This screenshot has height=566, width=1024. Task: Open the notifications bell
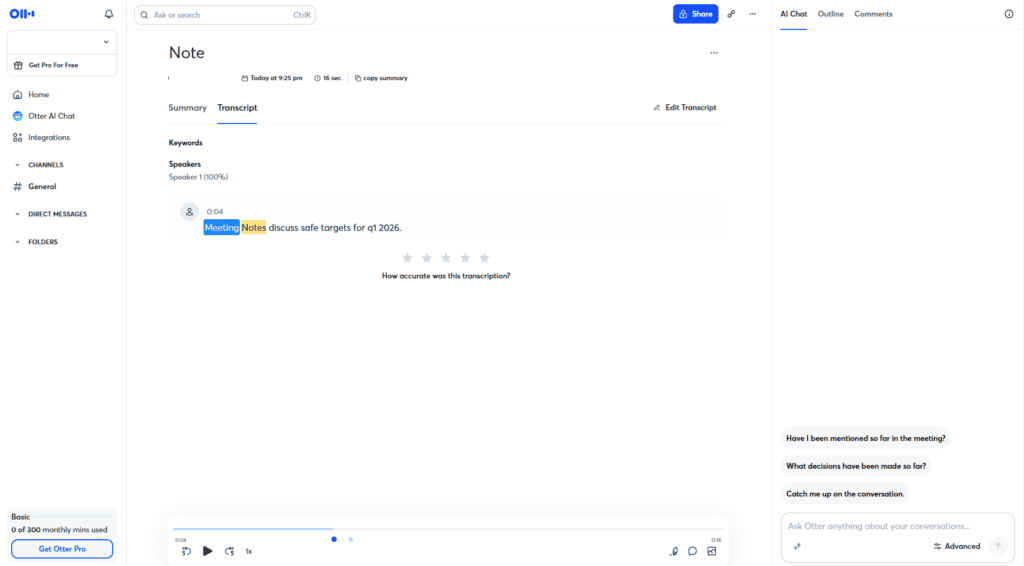point(109,14)
